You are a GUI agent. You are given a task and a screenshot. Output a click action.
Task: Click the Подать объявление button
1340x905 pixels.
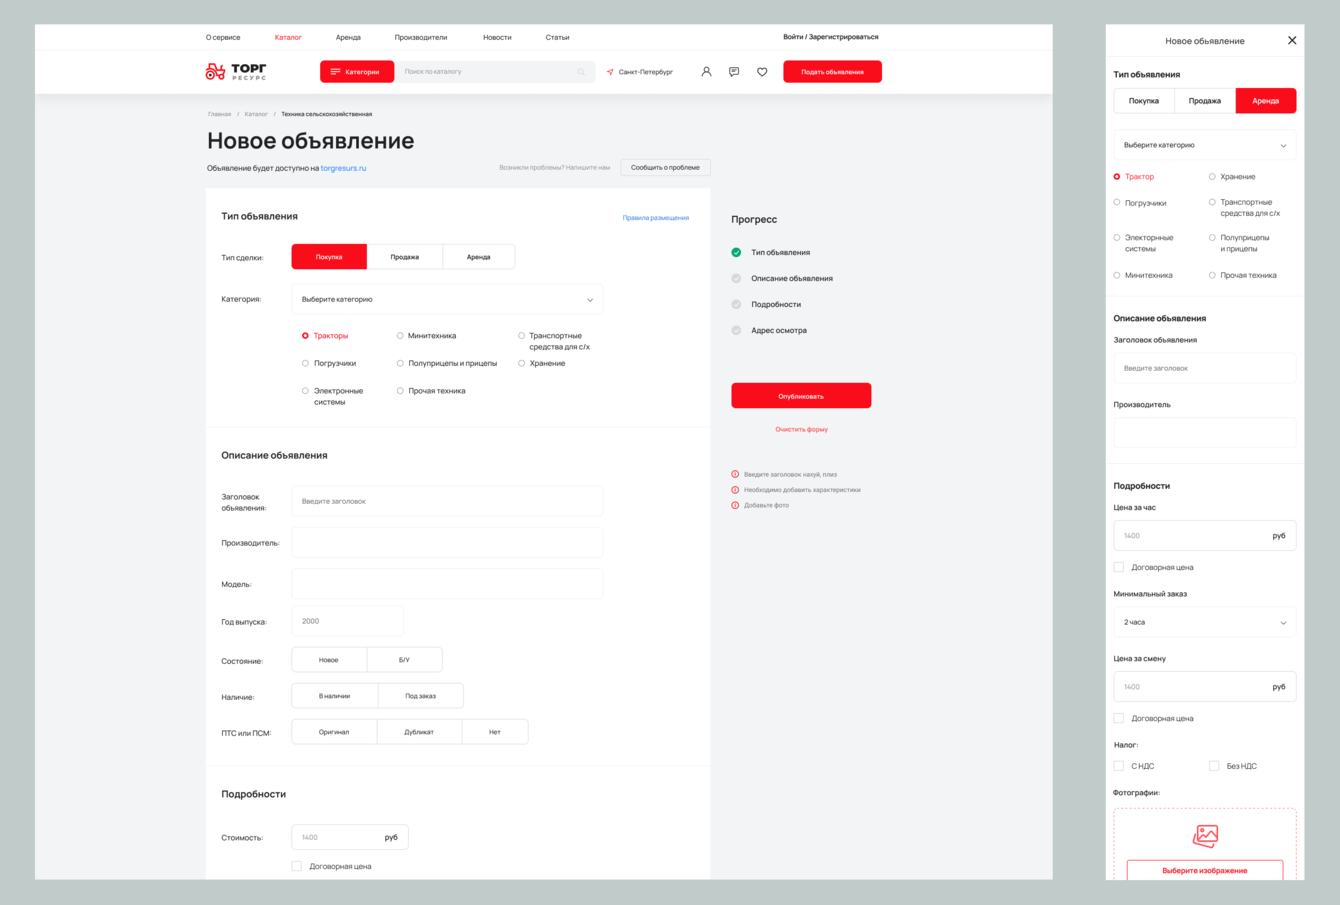[832, 72]
